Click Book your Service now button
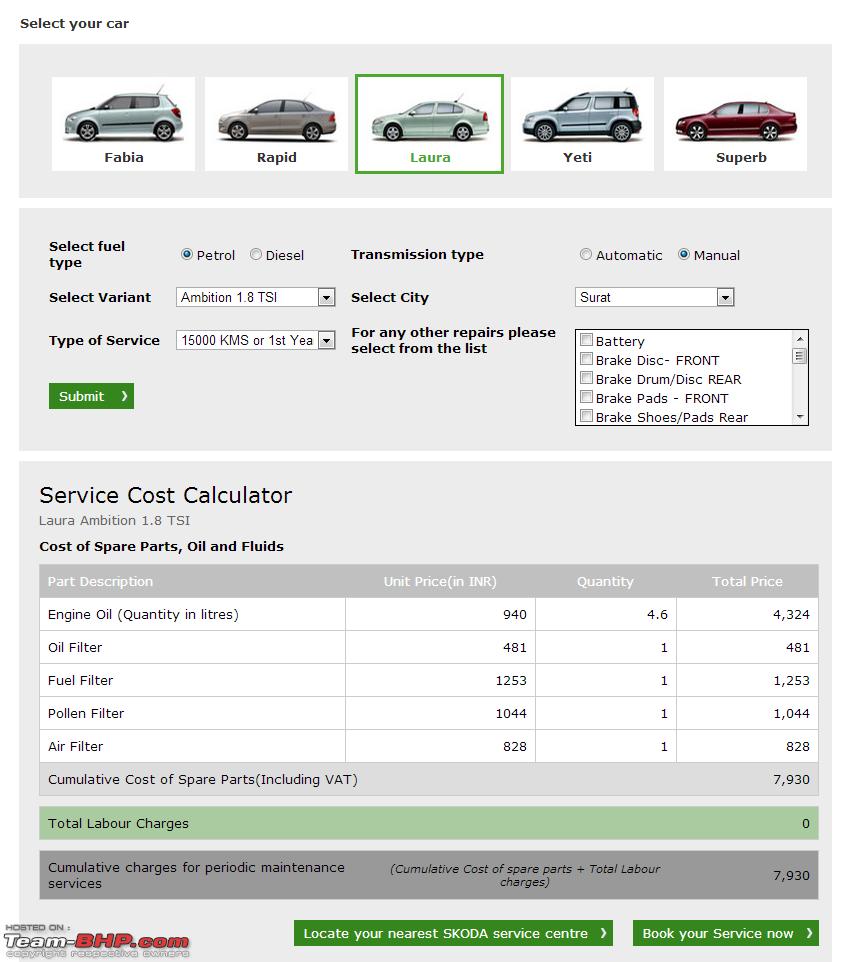 click(726, 933)
